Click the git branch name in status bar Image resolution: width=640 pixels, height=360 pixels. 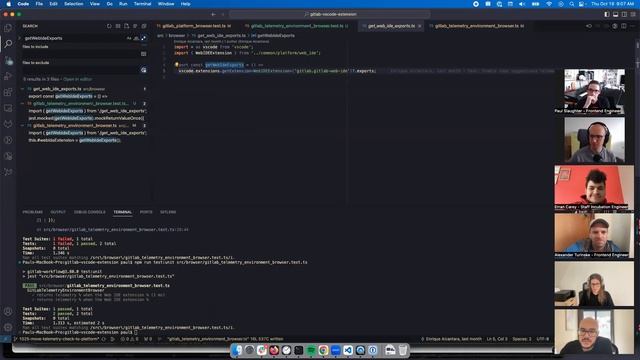point(56,339)
